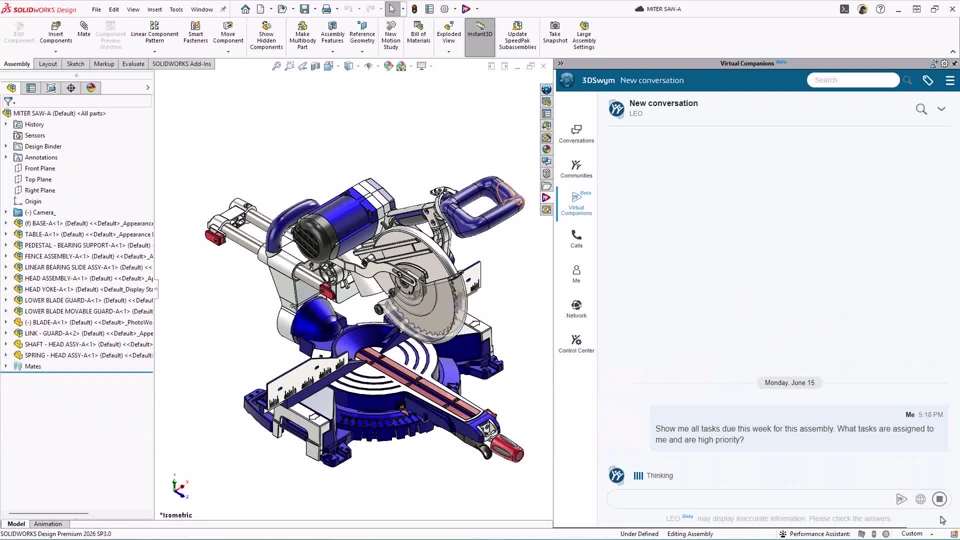
Task: Switch to the Layout tab
Action: pyautogui.click(x=48, y=64)
